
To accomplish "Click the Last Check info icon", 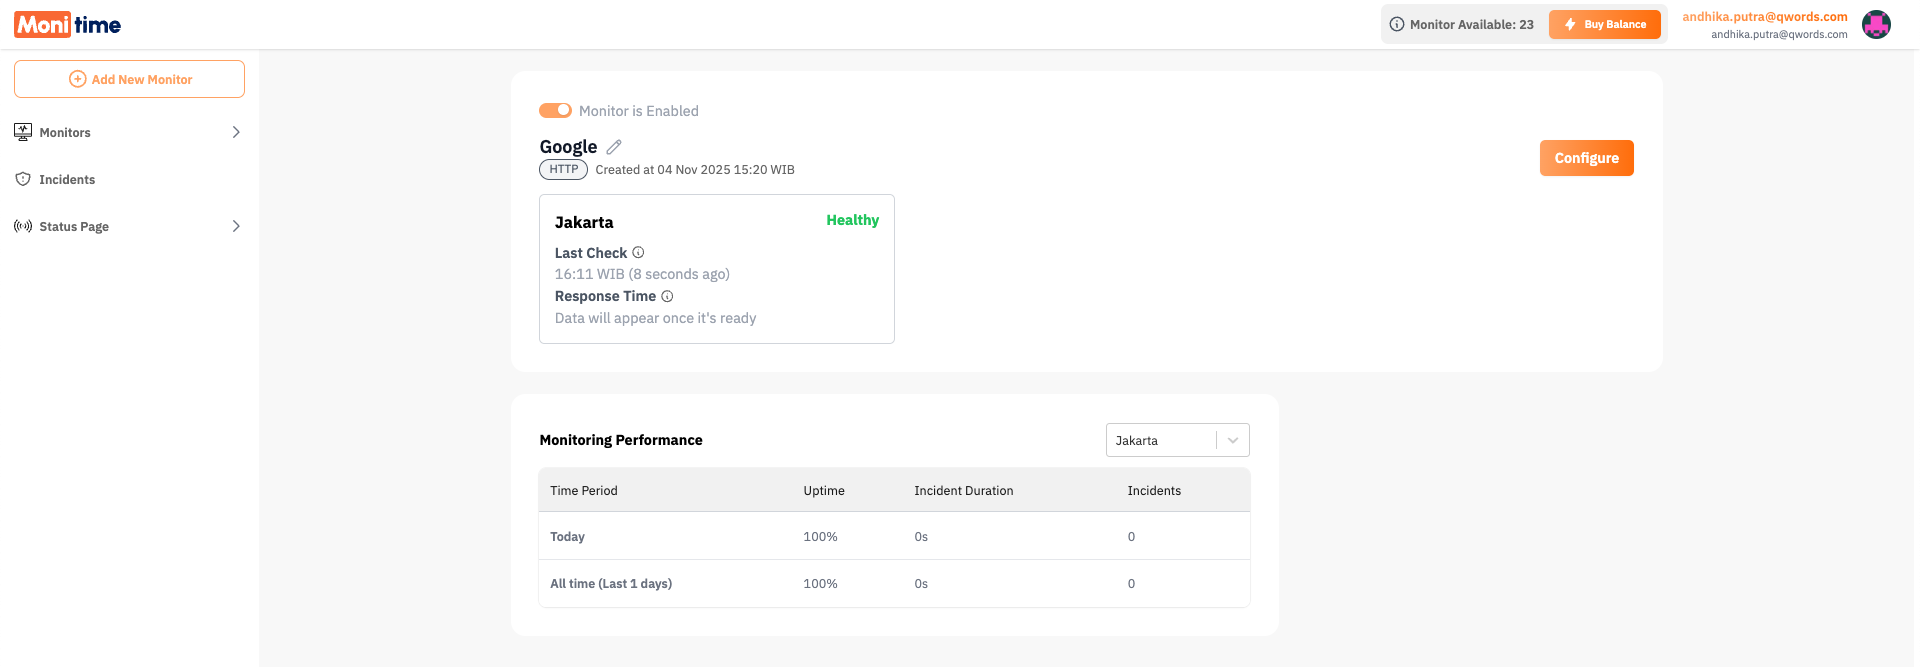I will click(x=638, y=253).
